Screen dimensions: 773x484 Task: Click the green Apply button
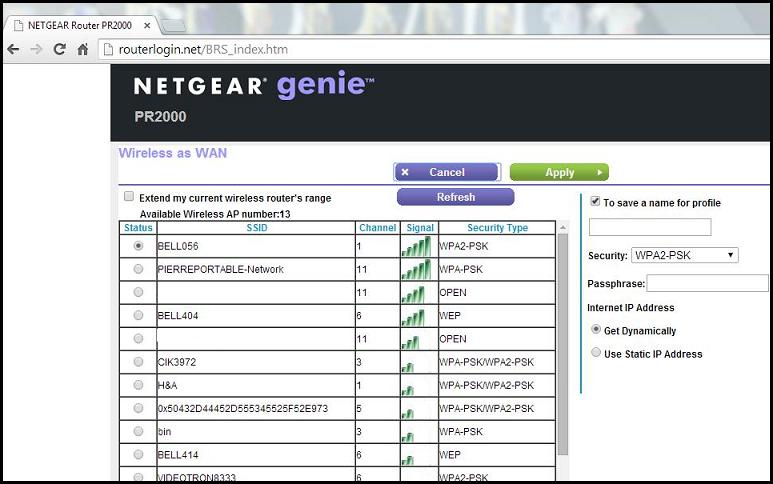(559, 172)
